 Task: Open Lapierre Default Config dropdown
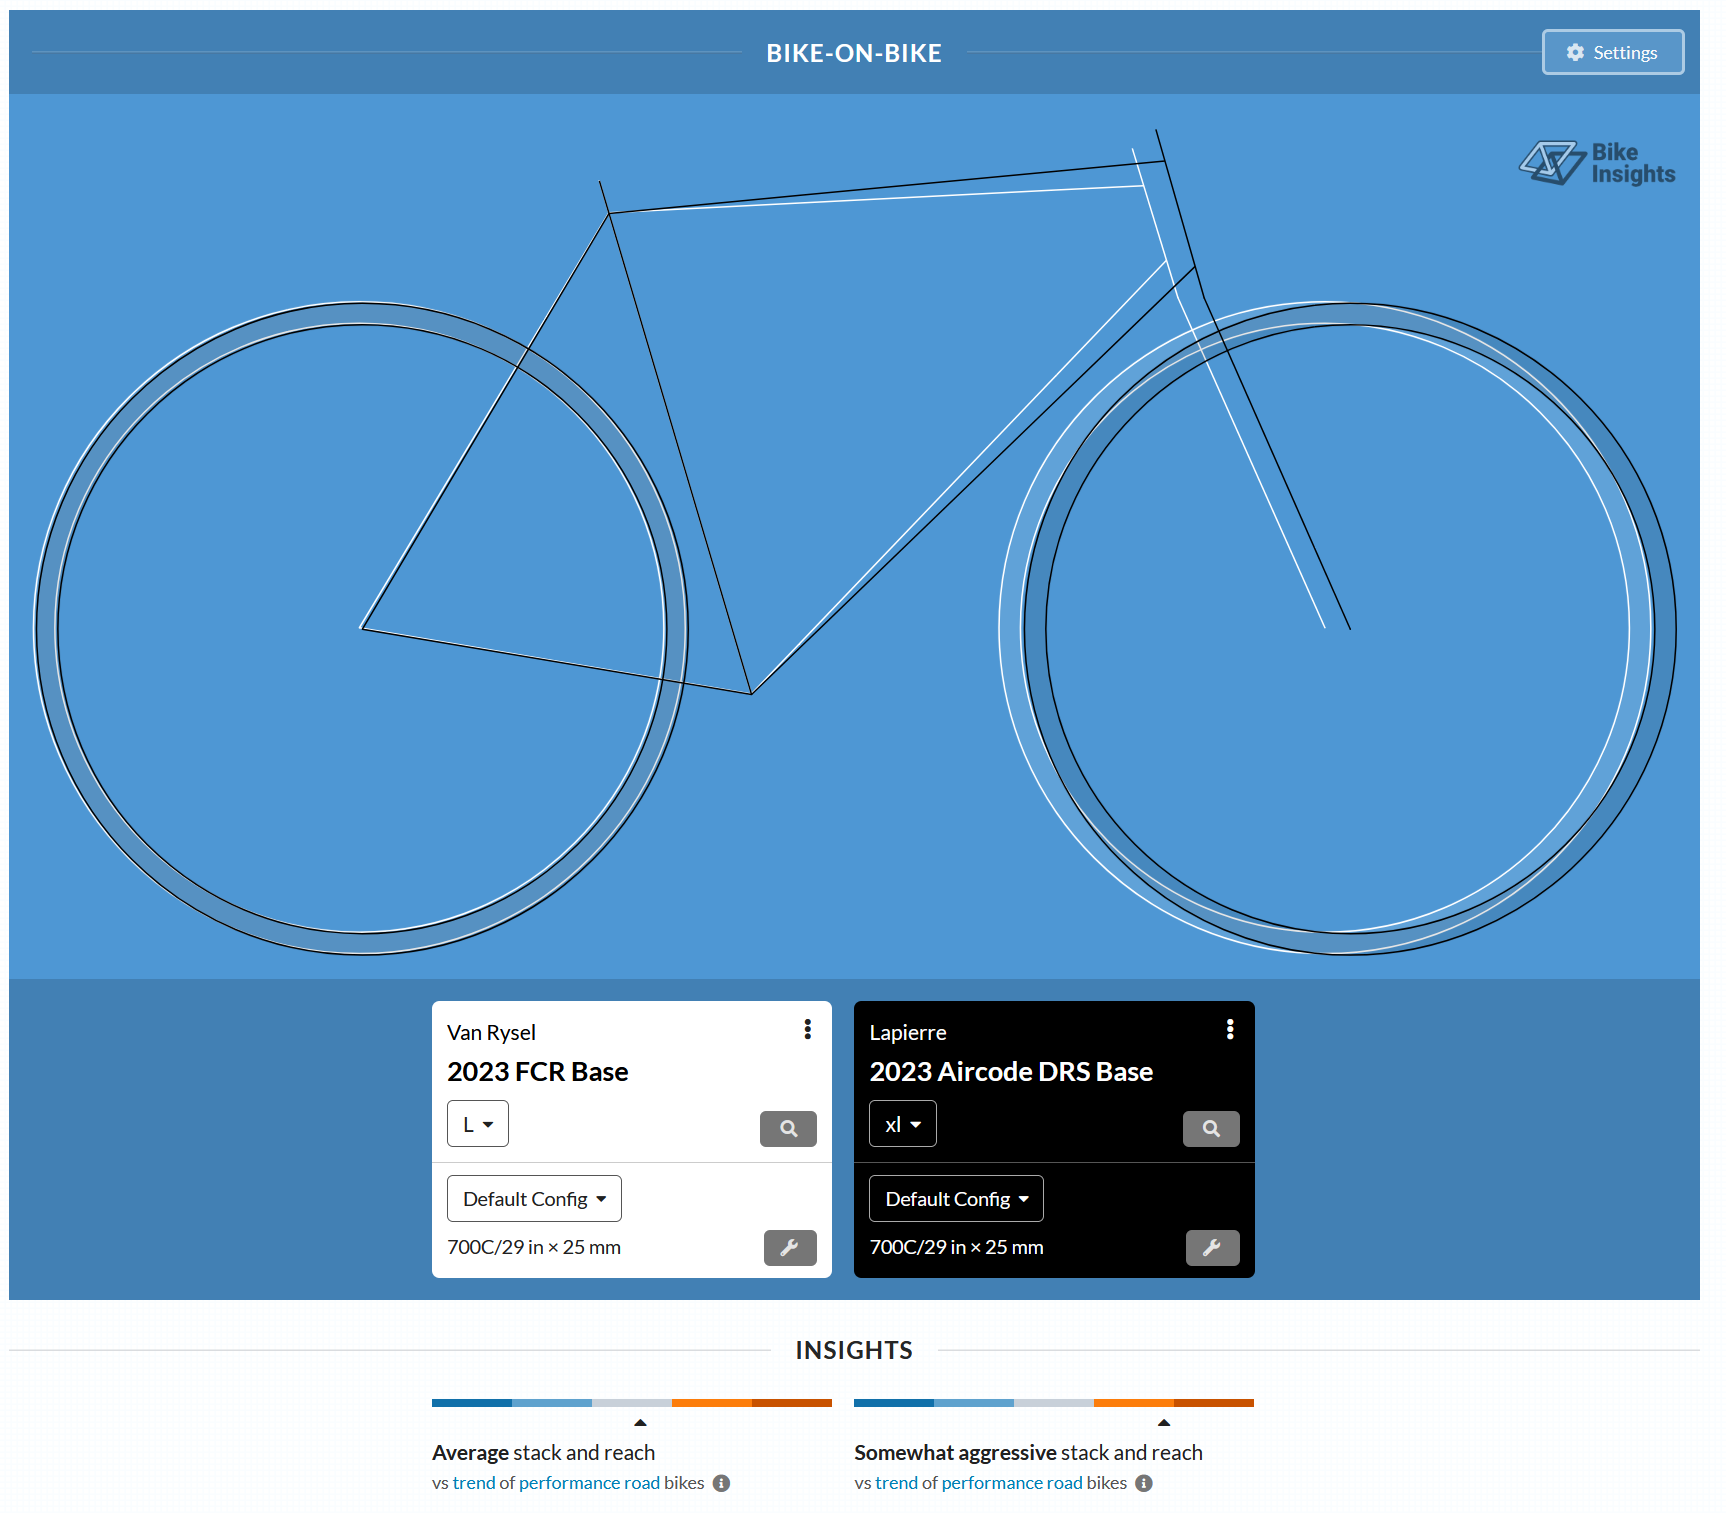tap(956, 1199)
